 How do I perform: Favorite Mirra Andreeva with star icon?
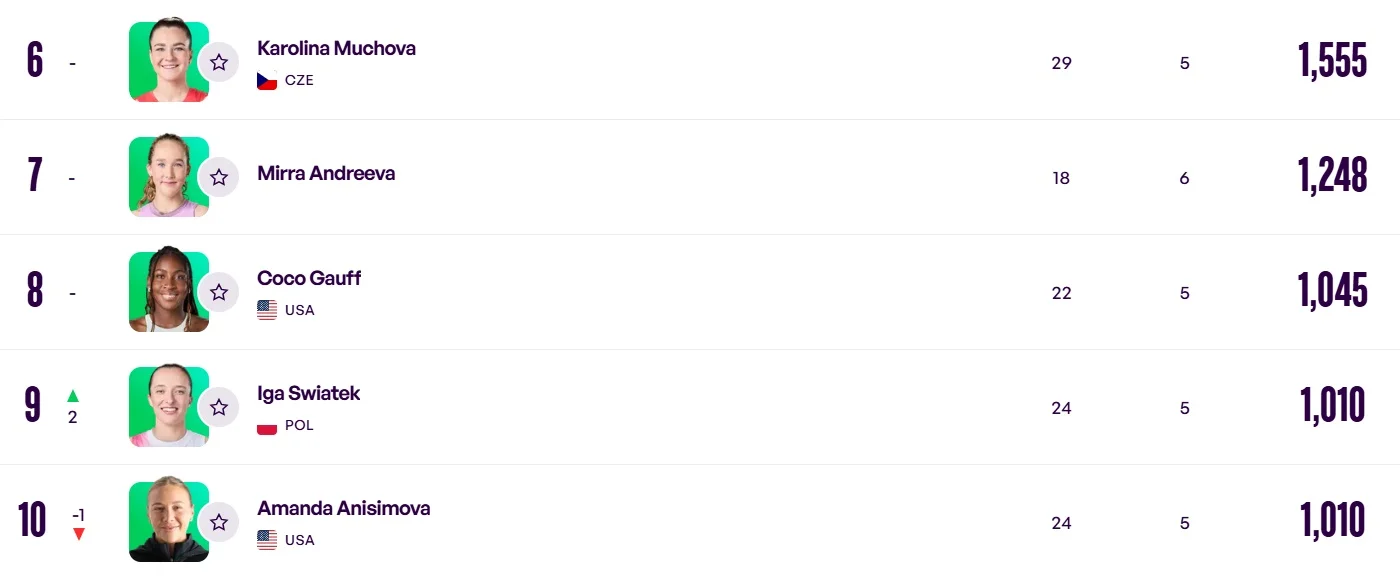(218, 177)
